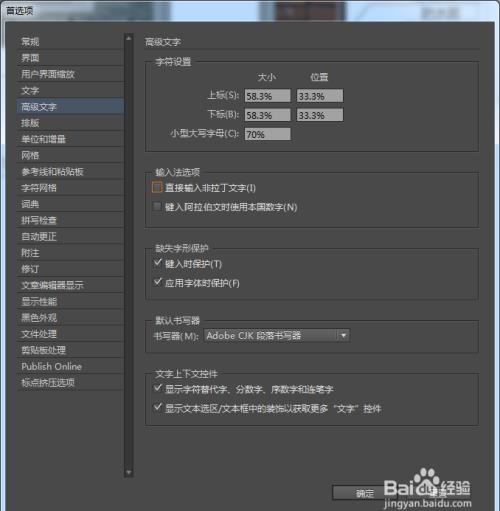Click the category list scrollbar track
This screenshot has width=500, height=511.
click(129, 255)
